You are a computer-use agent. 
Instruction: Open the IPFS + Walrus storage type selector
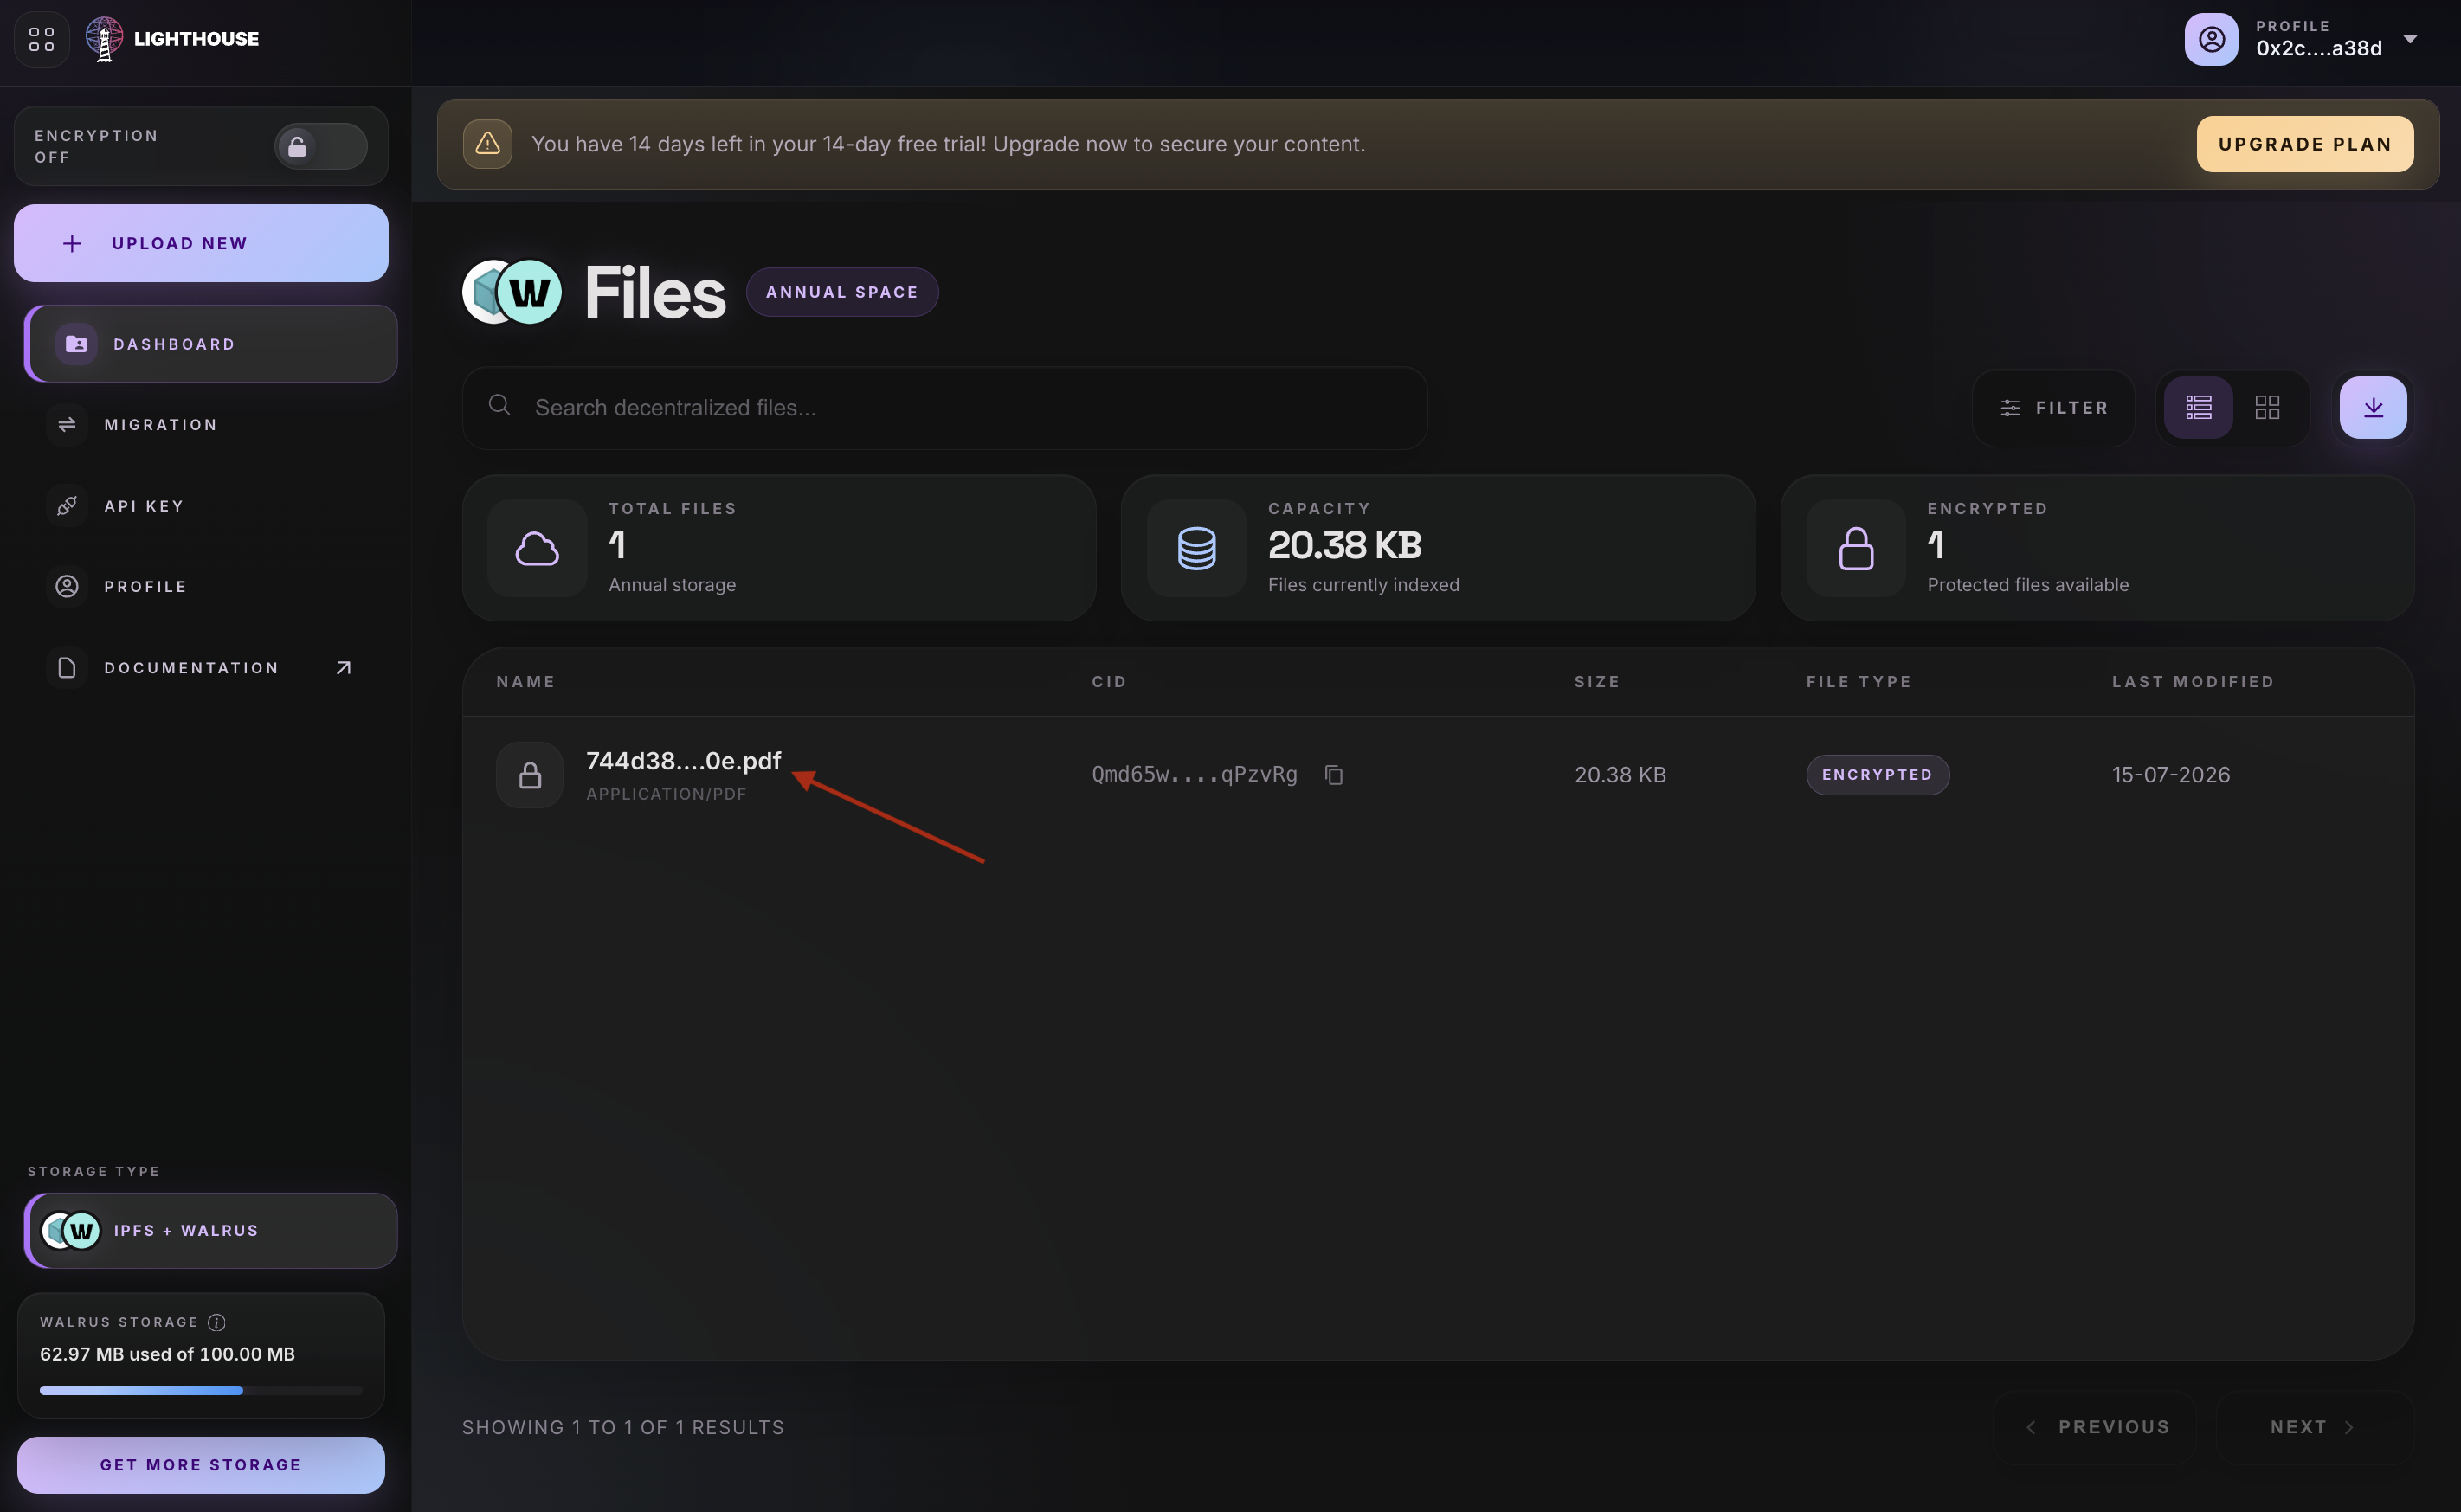pos(211,1230)
